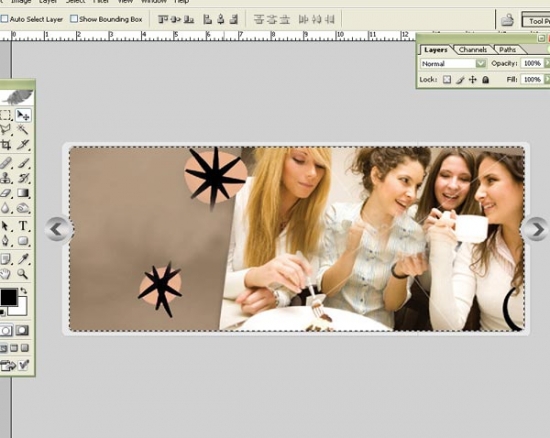Open the Fill slider arrow
Image resolution: width=550 pixels, height=438 pixels.
pyautogui.click(x=546, y=79)
